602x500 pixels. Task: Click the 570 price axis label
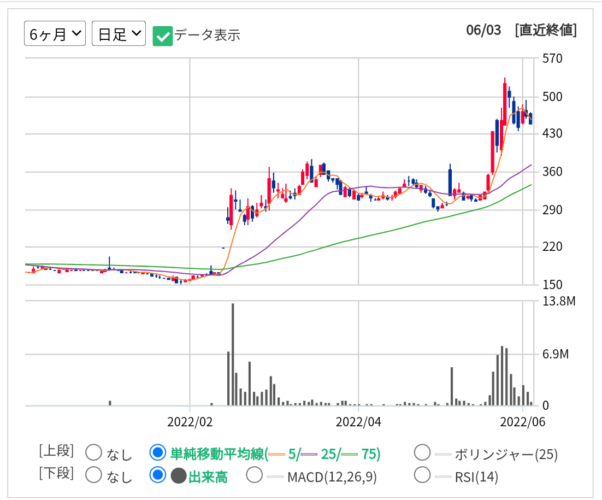pyautogui.click(x=552, y=59)
